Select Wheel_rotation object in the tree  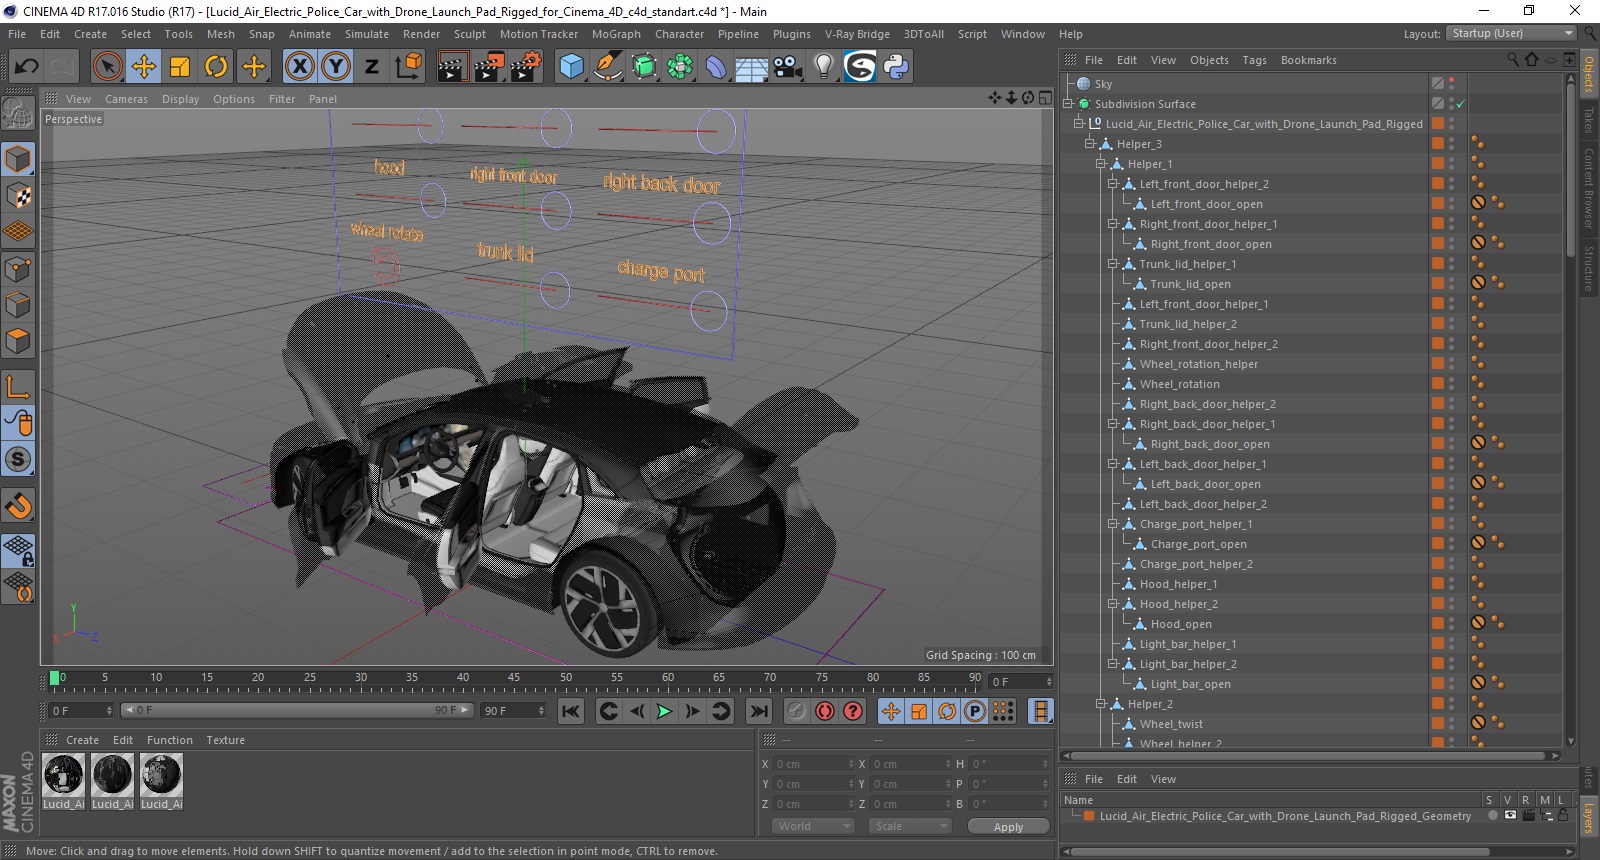pos(1179,384)
